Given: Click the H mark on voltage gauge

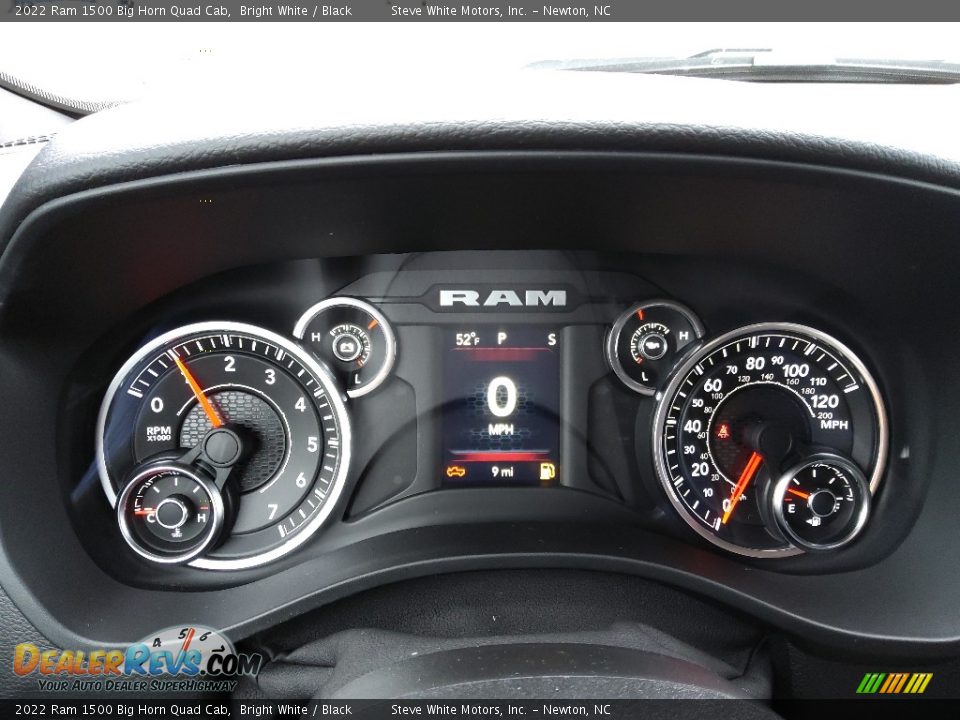Looking at the screenshot, I should (x=315, y=337).
